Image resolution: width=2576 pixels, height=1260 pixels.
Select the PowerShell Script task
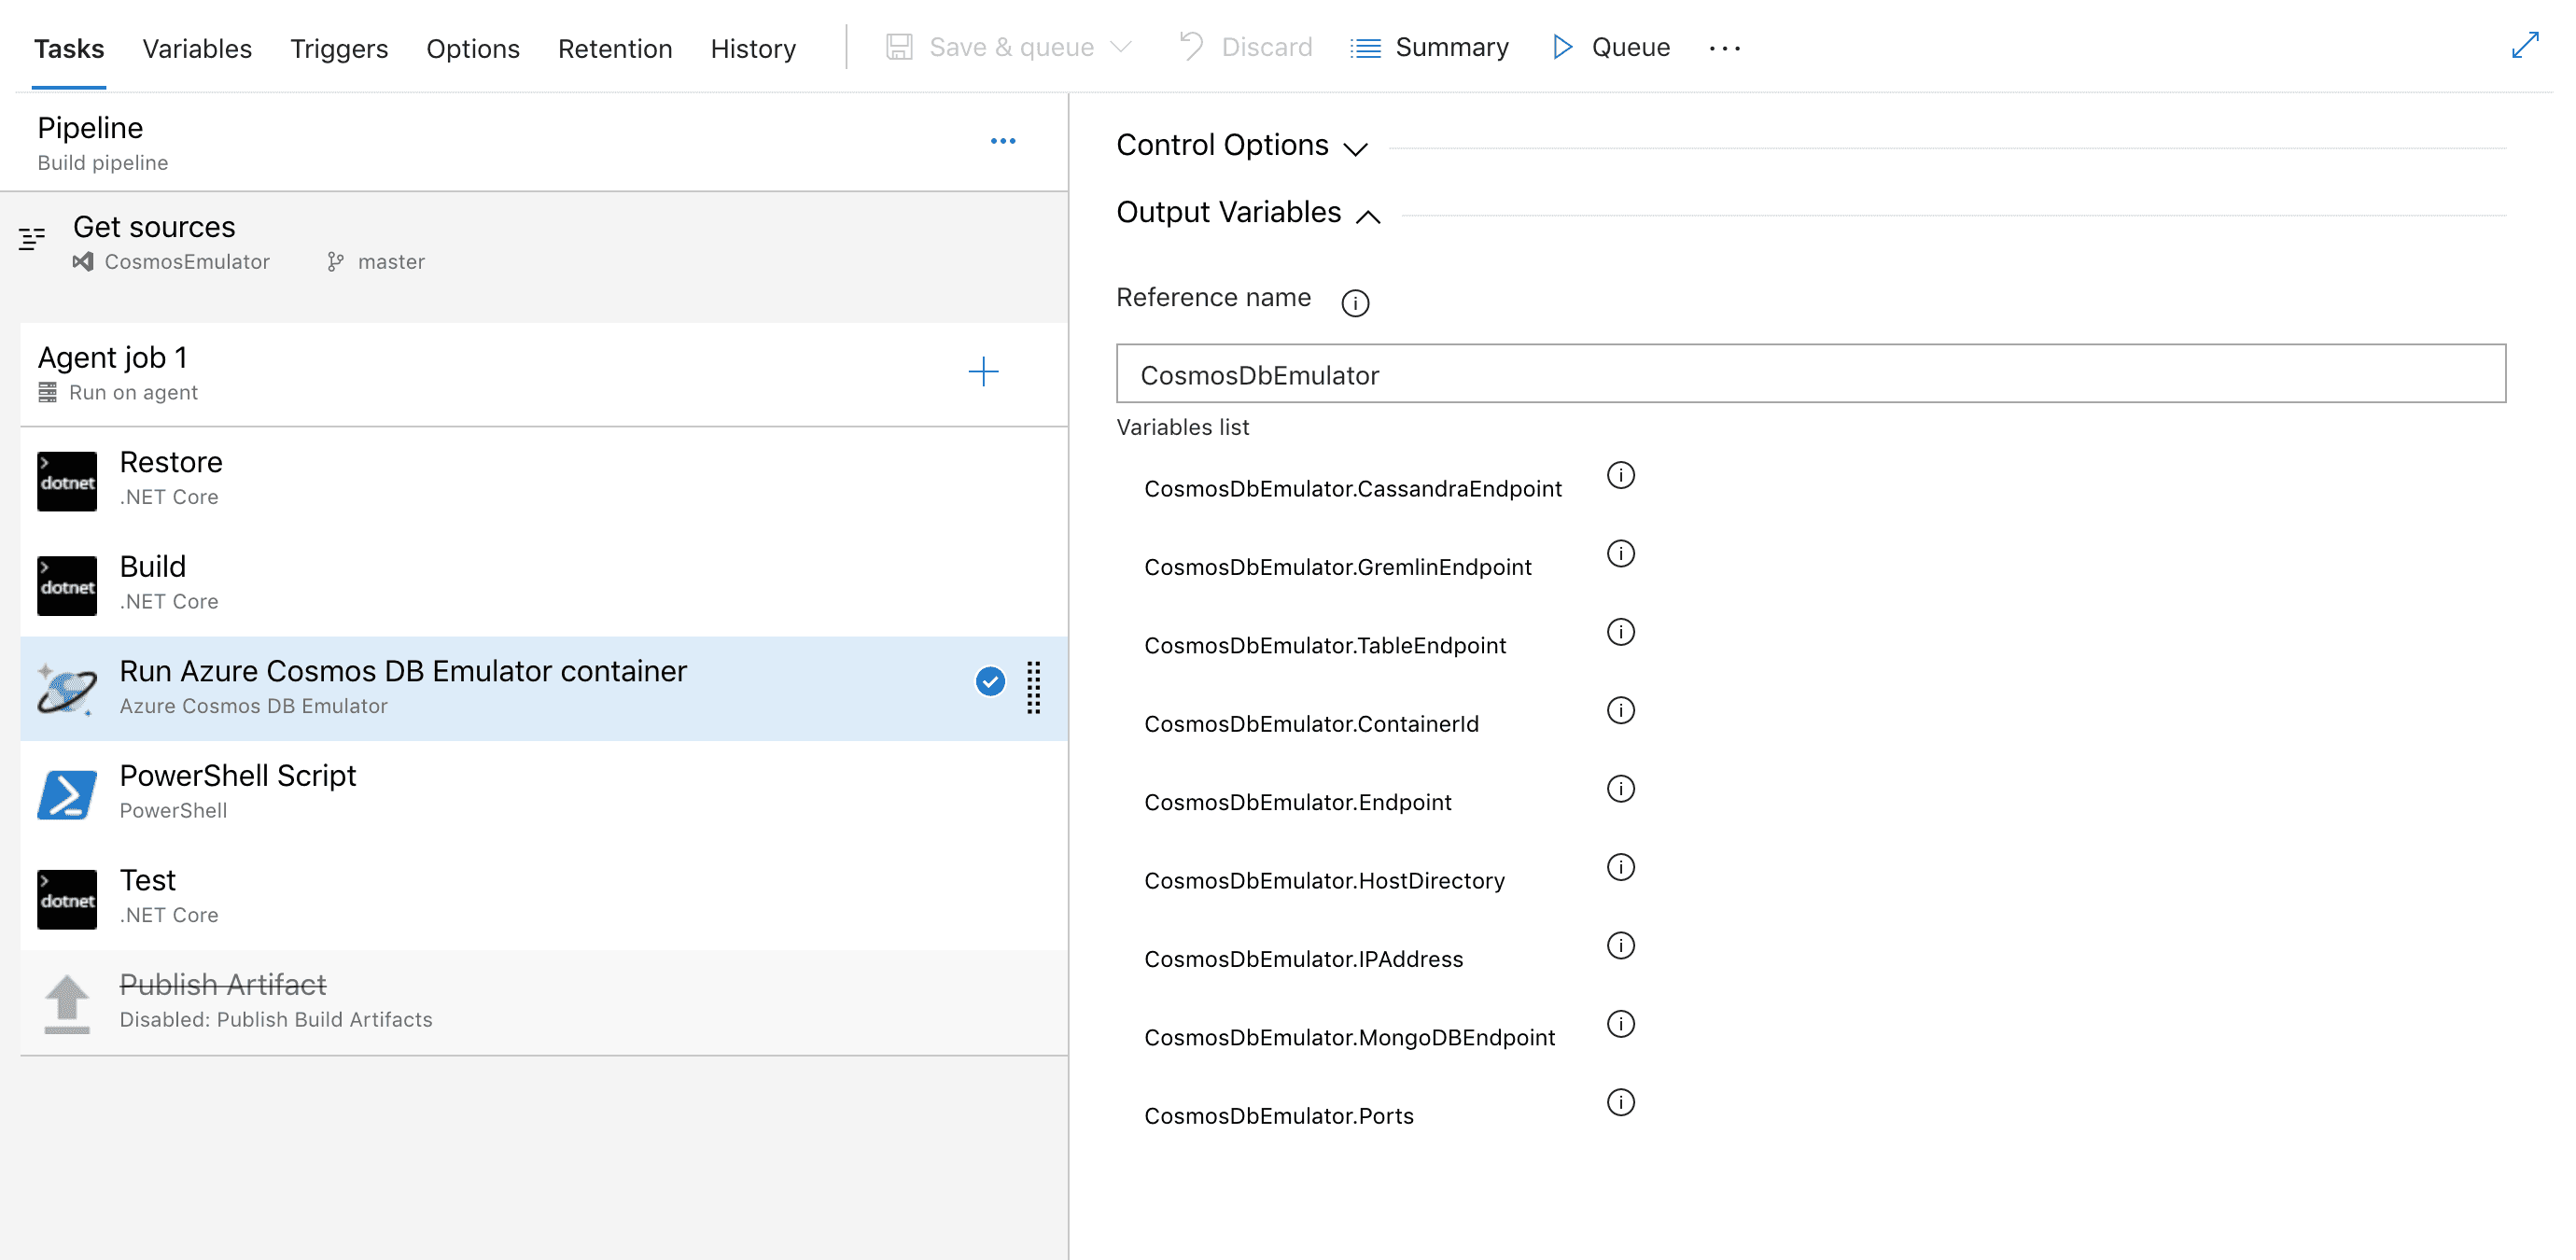point(544,793)
